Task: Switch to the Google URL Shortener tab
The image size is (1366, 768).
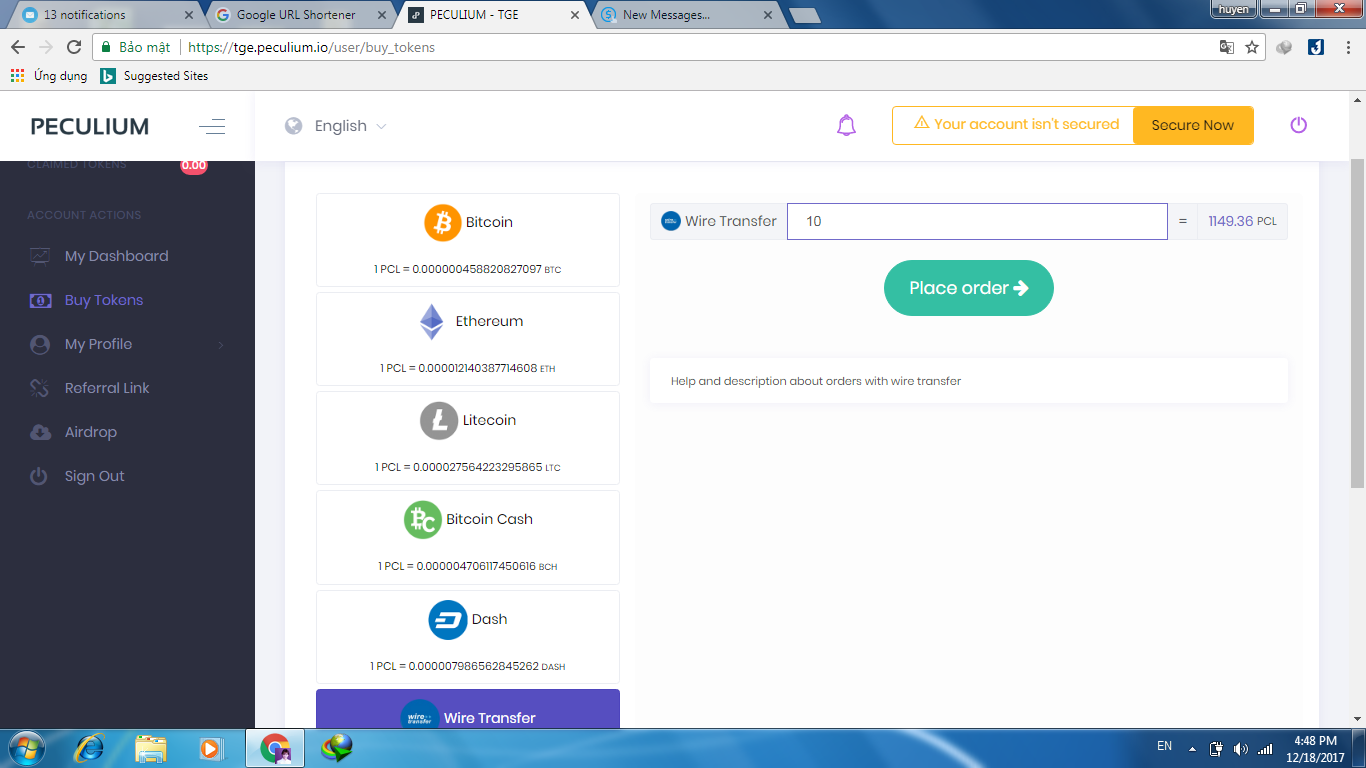Action: pyautogui.click(x=298, y=15)
